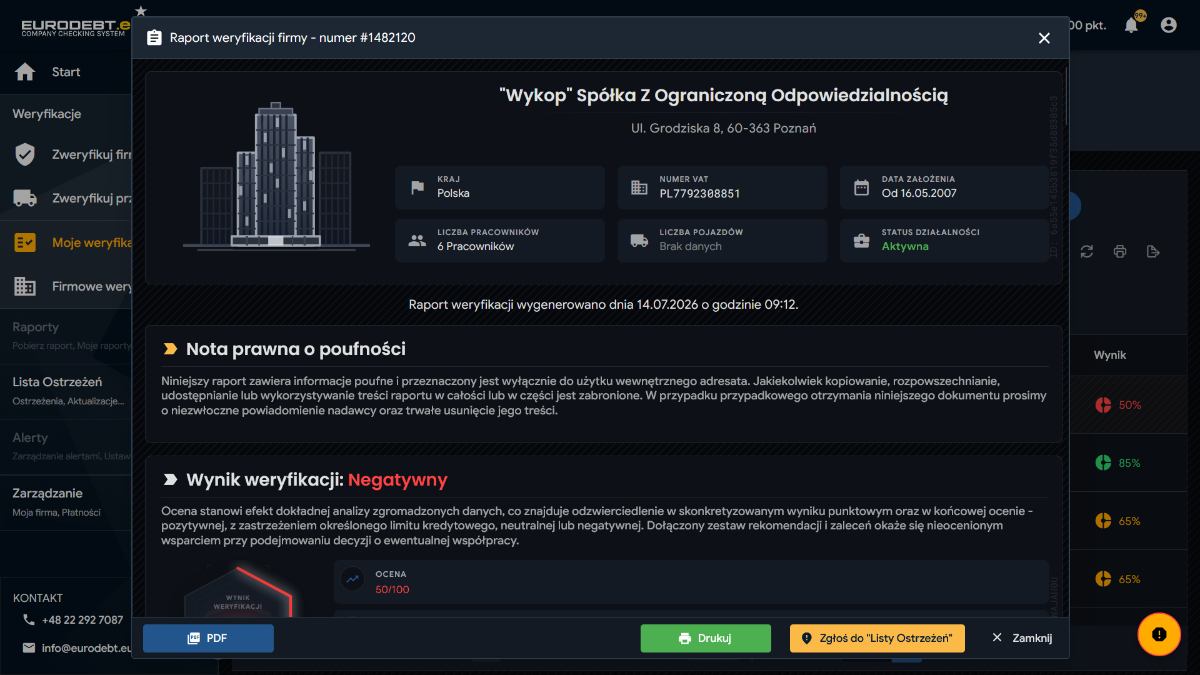Click the building Firmowe weryfikacje icon
1200x675 pixels.
pyautogui.click(x=25, y=286)
